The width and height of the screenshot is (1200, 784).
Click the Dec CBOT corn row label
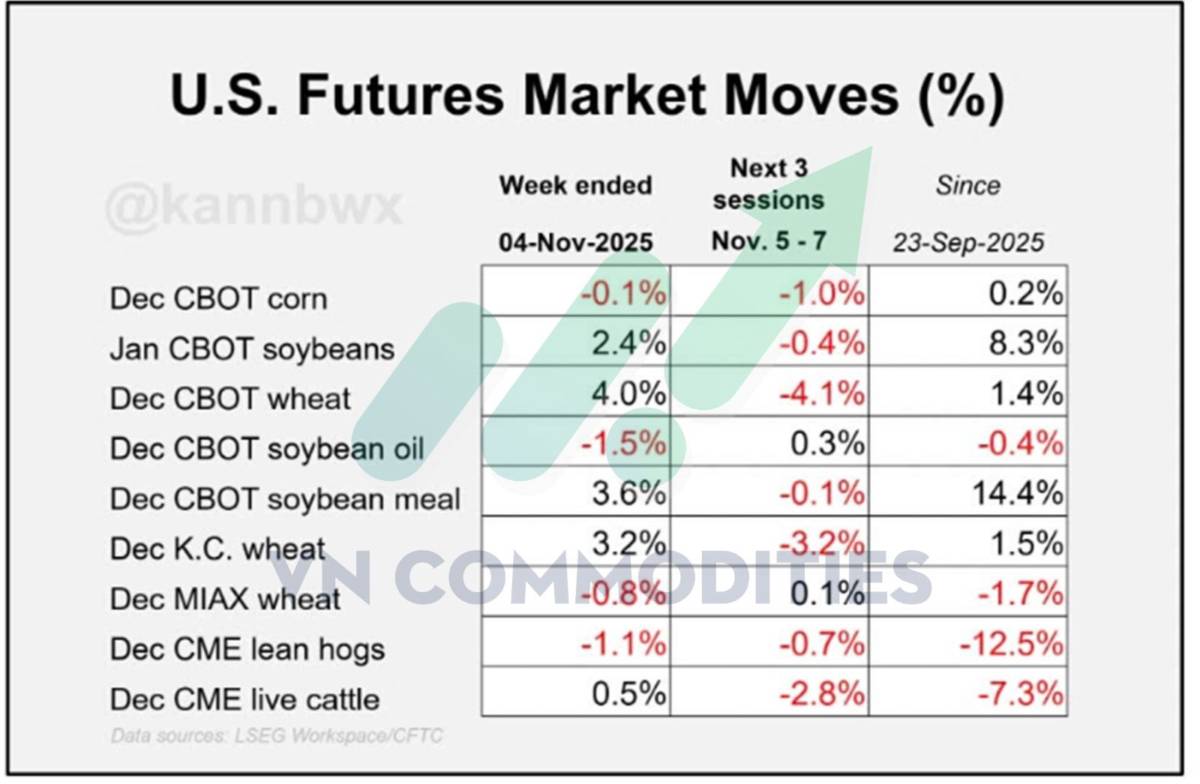(218, 298)
